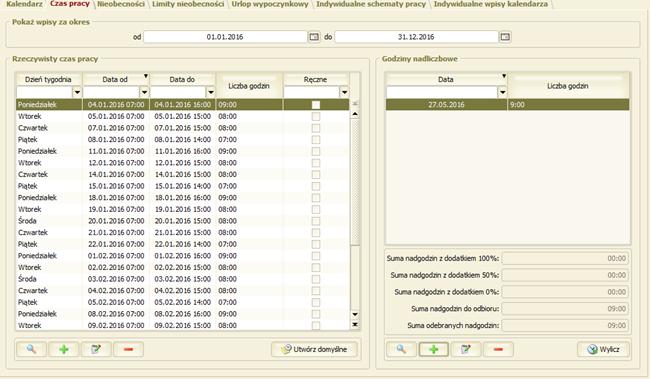Screen dimensions: 650x379
Task: Toggle Ręczne checkbox for 15.01.2016 row
Action: [316, 186]
